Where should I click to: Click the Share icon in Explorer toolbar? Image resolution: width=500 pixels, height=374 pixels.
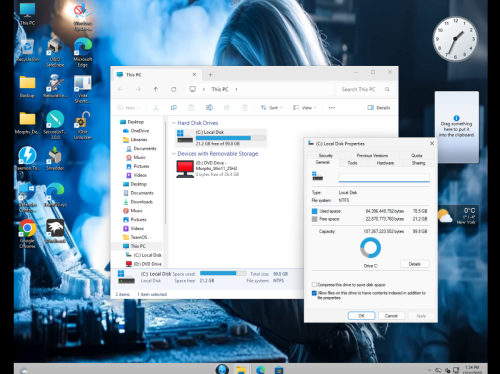click(227, 108)
